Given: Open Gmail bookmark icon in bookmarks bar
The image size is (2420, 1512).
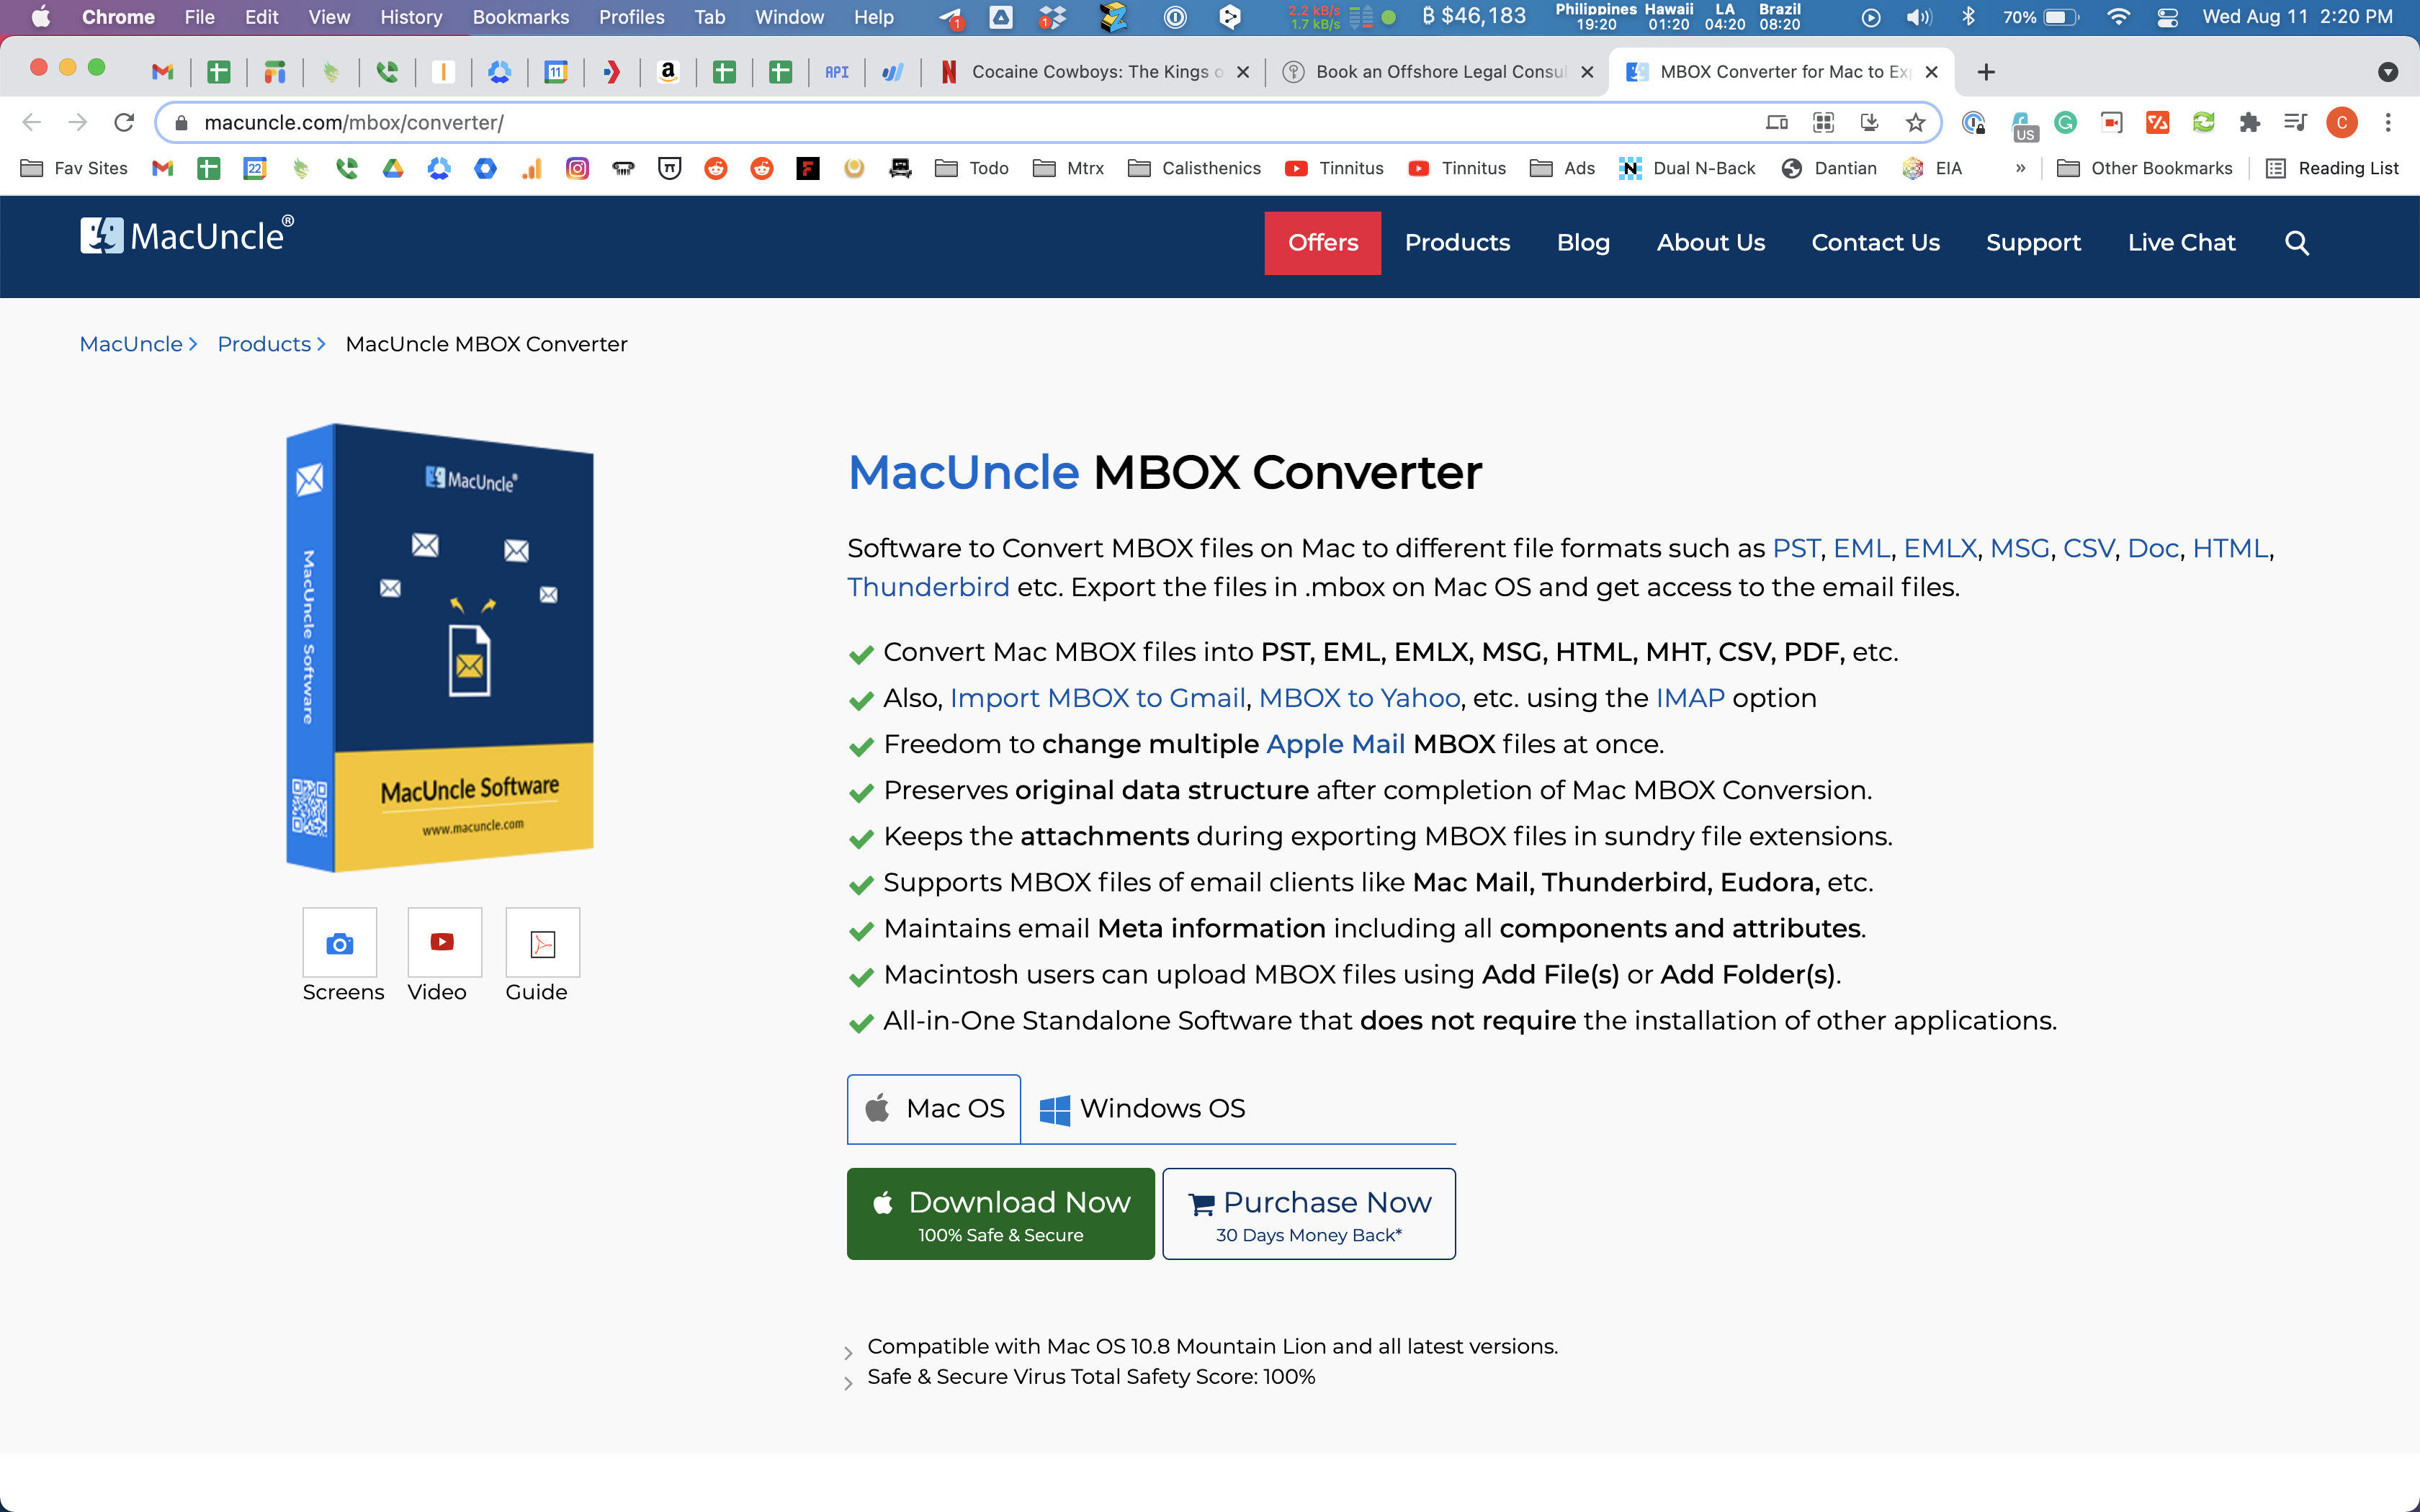Looking at the screenshot, I should pyautogui.click(x=162, y=168).
